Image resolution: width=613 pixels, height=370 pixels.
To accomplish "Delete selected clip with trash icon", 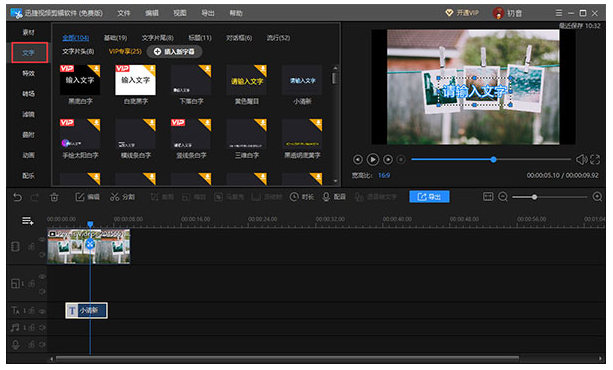I will click(x=54, y=197).
